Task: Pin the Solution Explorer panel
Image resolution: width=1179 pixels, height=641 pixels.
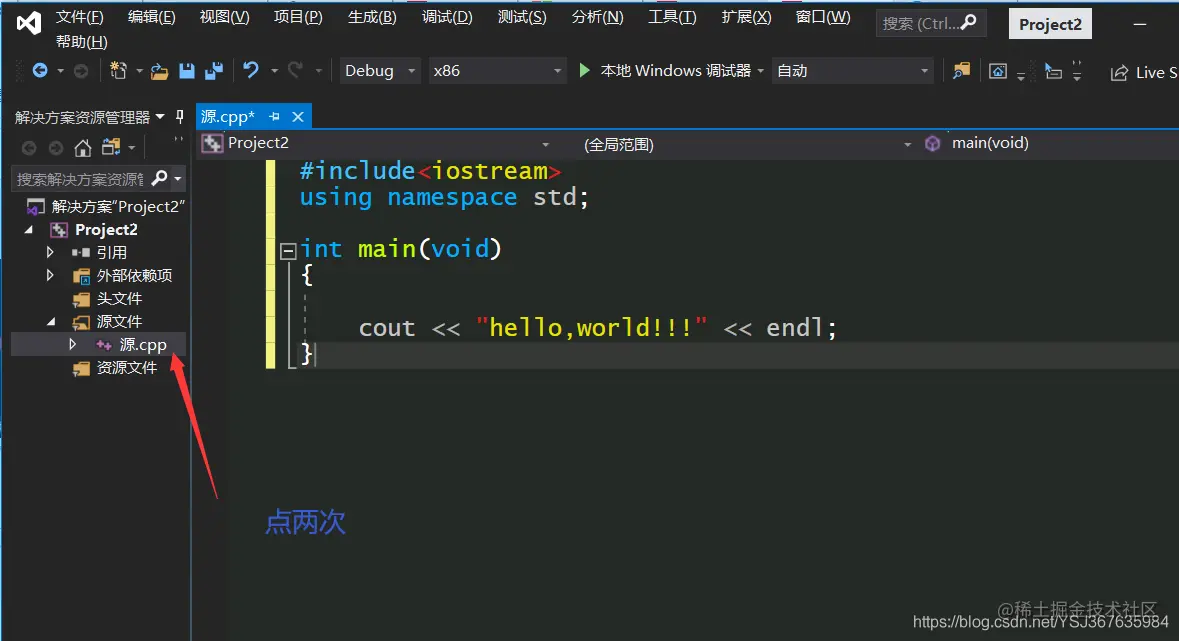Action: point(180,117)
